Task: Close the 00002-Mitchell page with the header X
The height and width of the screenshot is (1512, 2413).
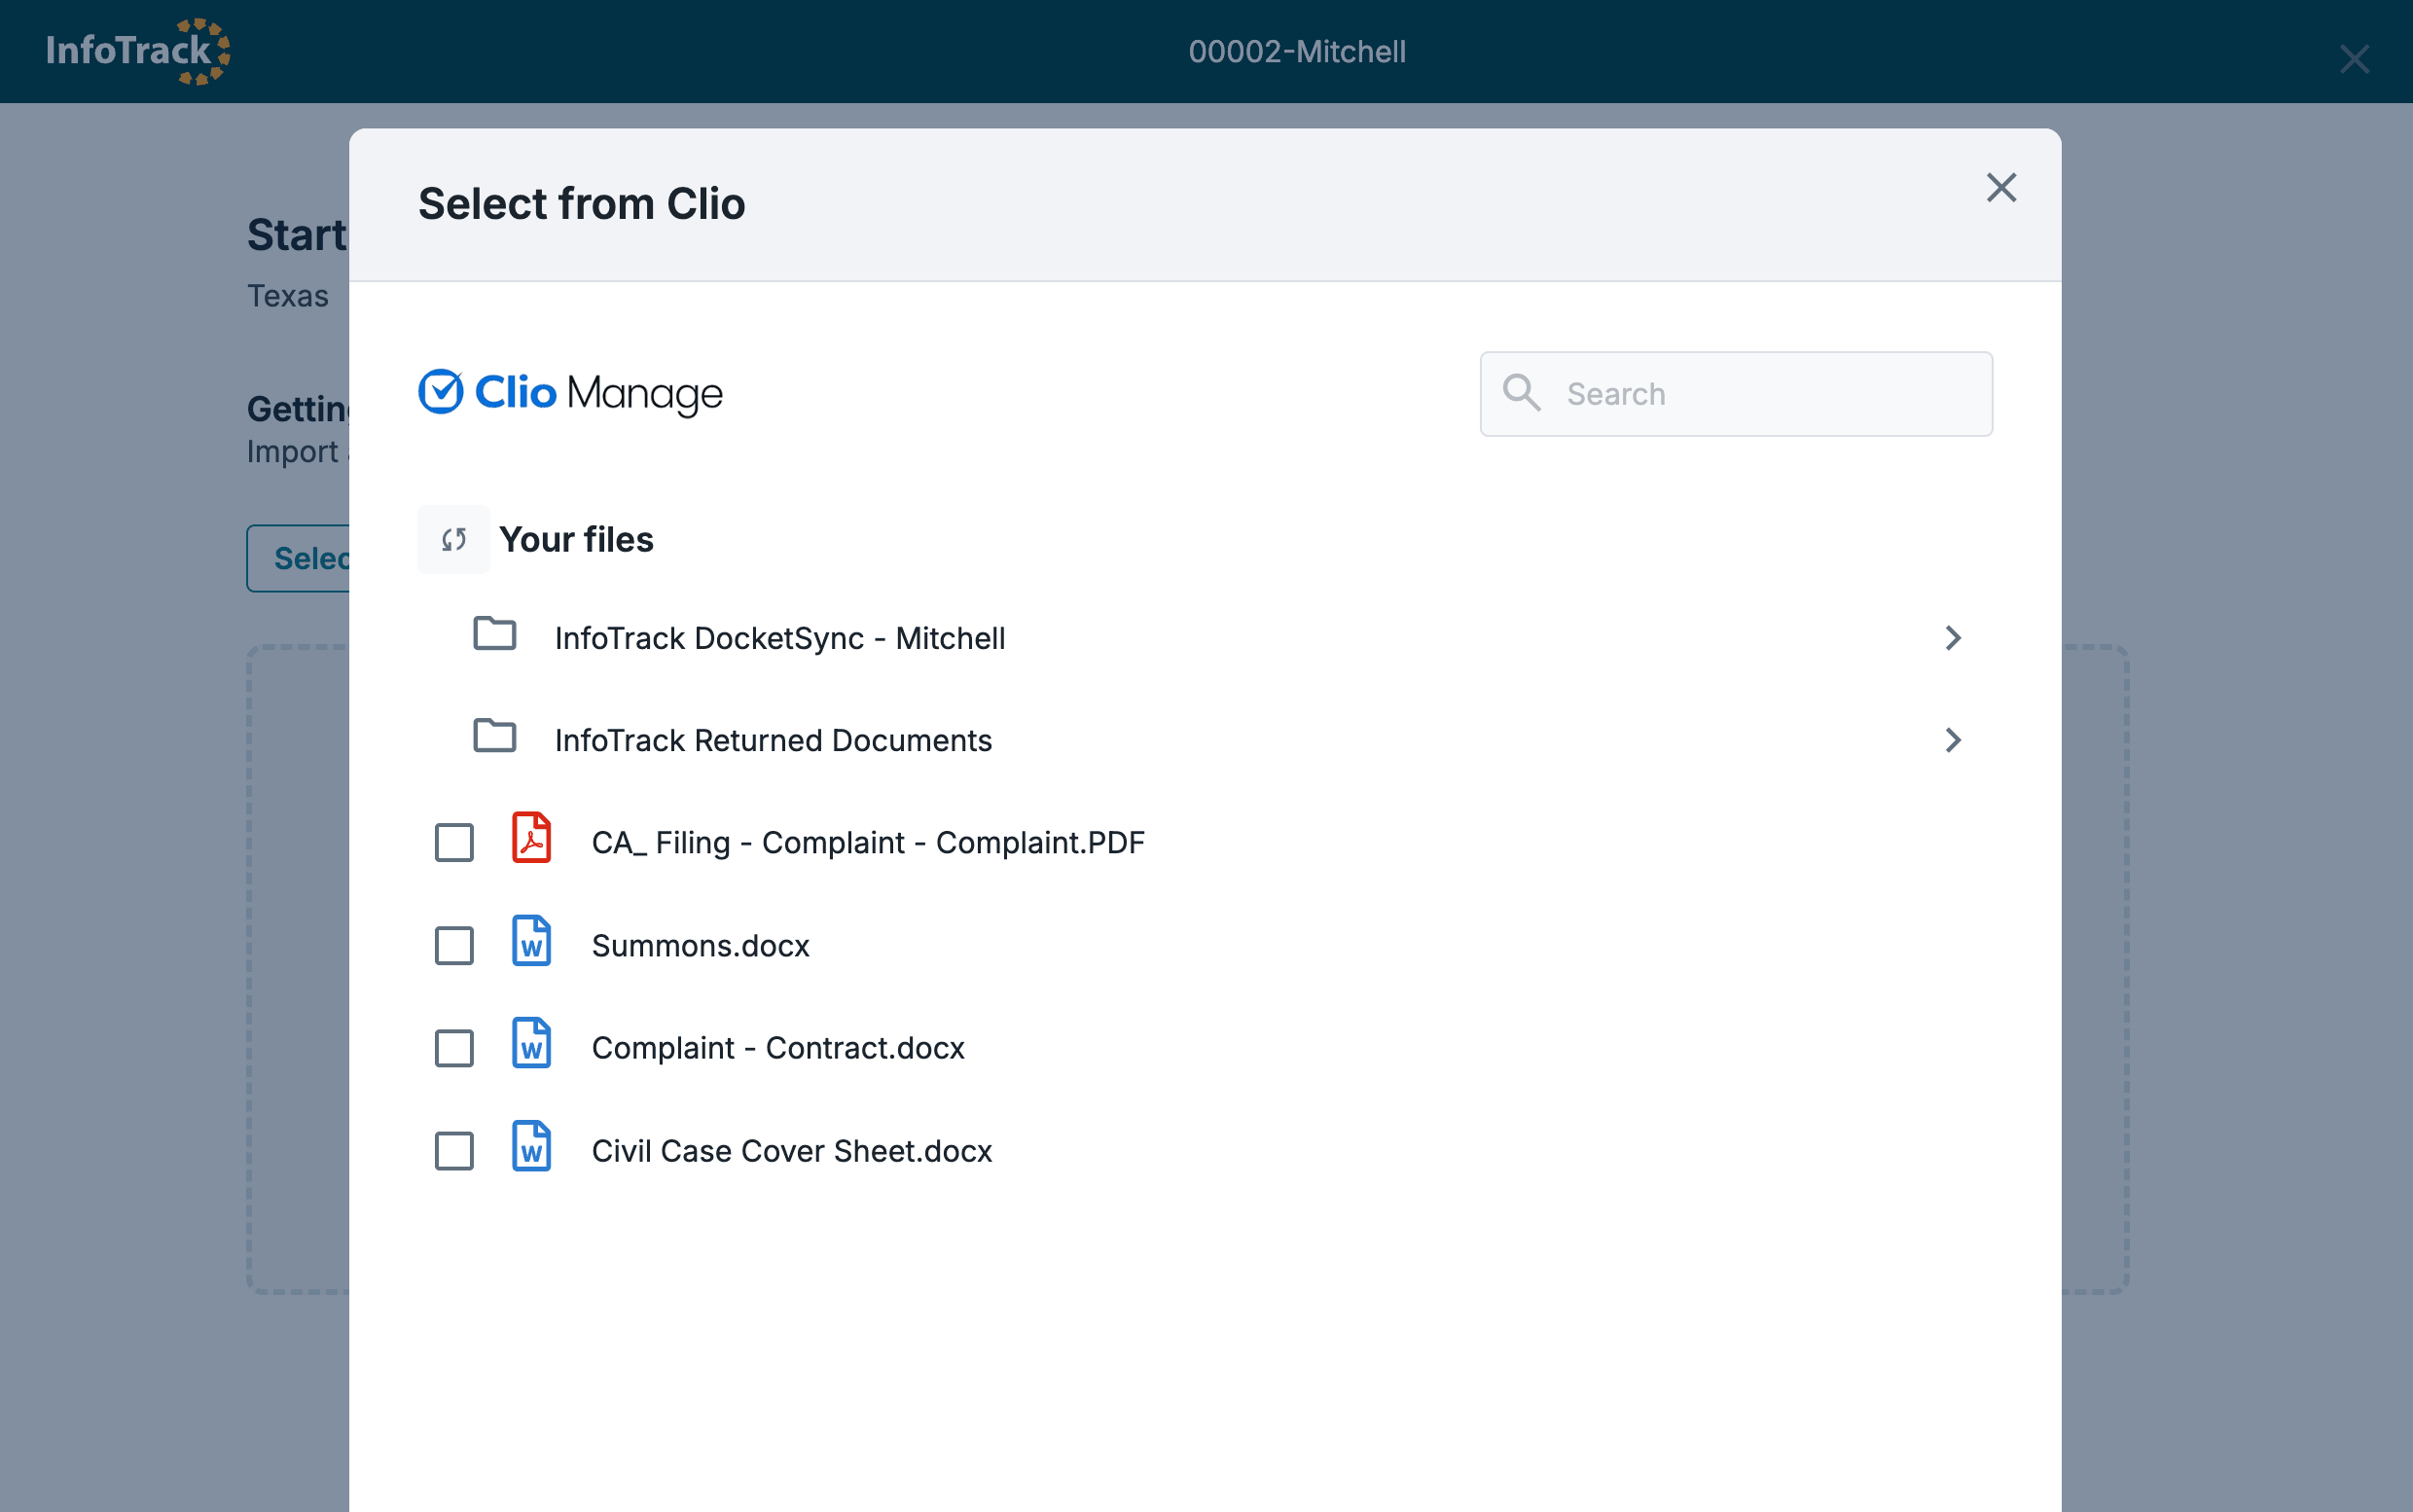Action: [x=2355, y=59]
